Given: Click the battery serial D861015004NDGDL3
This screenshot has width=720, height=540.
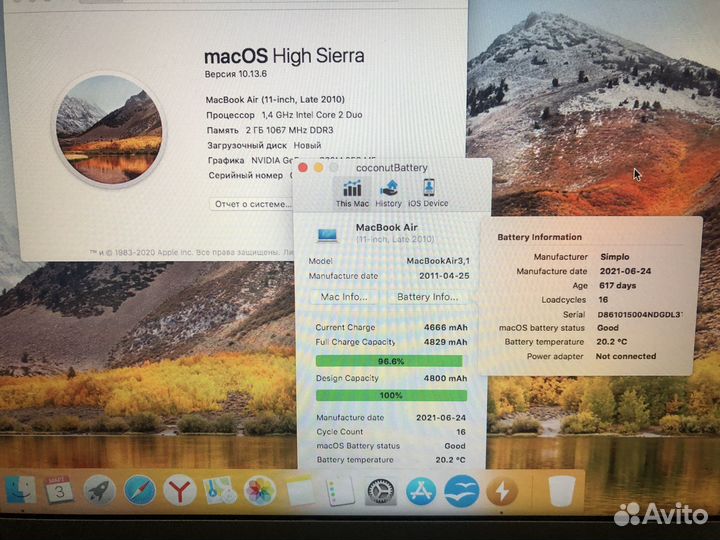Looking at the screenshot, I should pos(640,315).
